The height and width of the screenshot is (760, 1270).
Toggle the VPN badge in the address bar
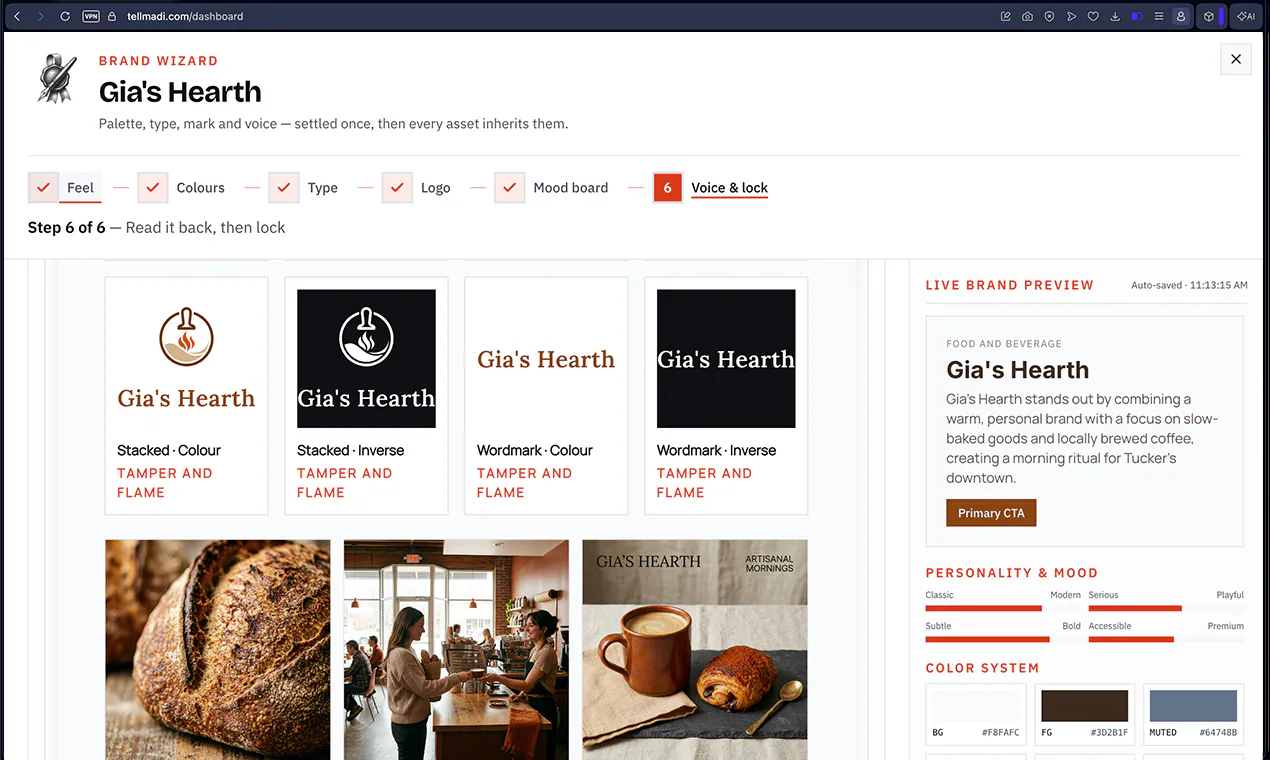pos(91,16)
